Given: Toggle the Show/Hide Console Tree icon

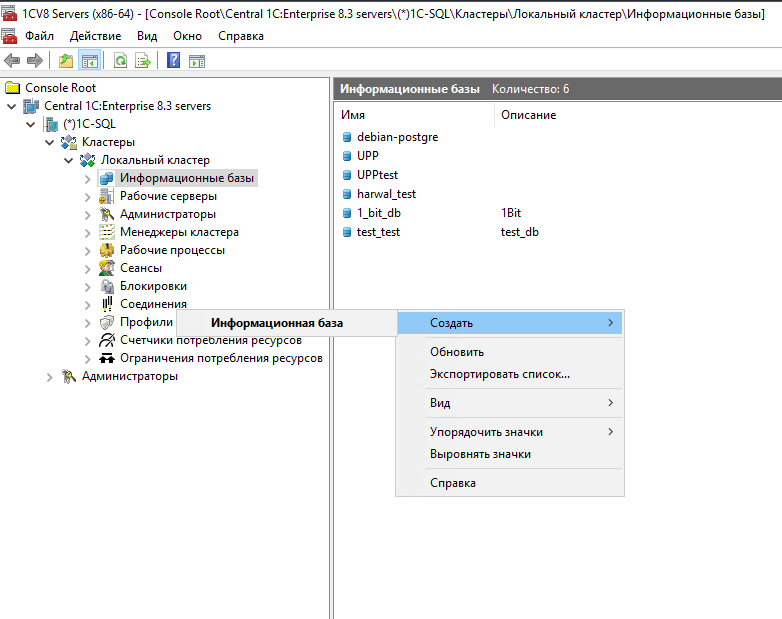Looking at the screenshot, I should [x=90, y=61].
